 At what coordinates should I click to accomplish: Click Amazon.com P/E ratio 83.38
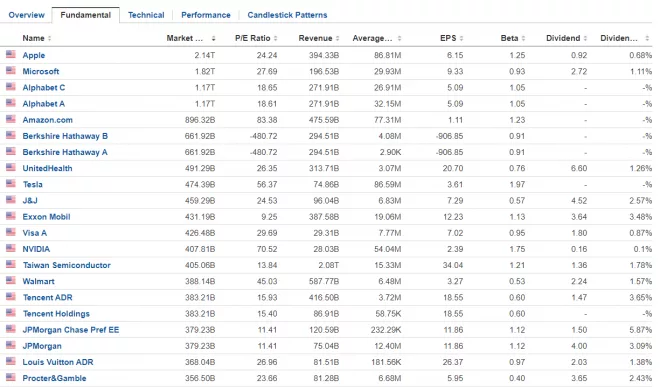click(x=267, y=120)
